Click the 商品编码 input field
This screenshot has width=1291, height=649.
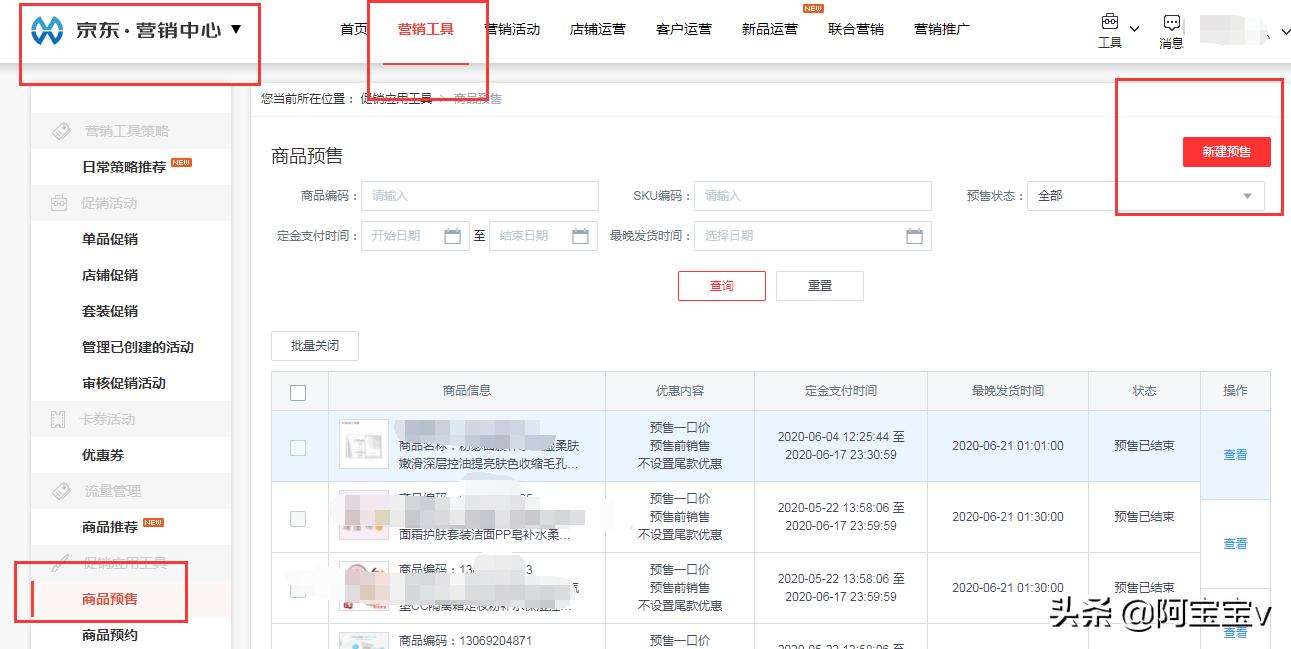pyautogui.click(x=480, y=196)
